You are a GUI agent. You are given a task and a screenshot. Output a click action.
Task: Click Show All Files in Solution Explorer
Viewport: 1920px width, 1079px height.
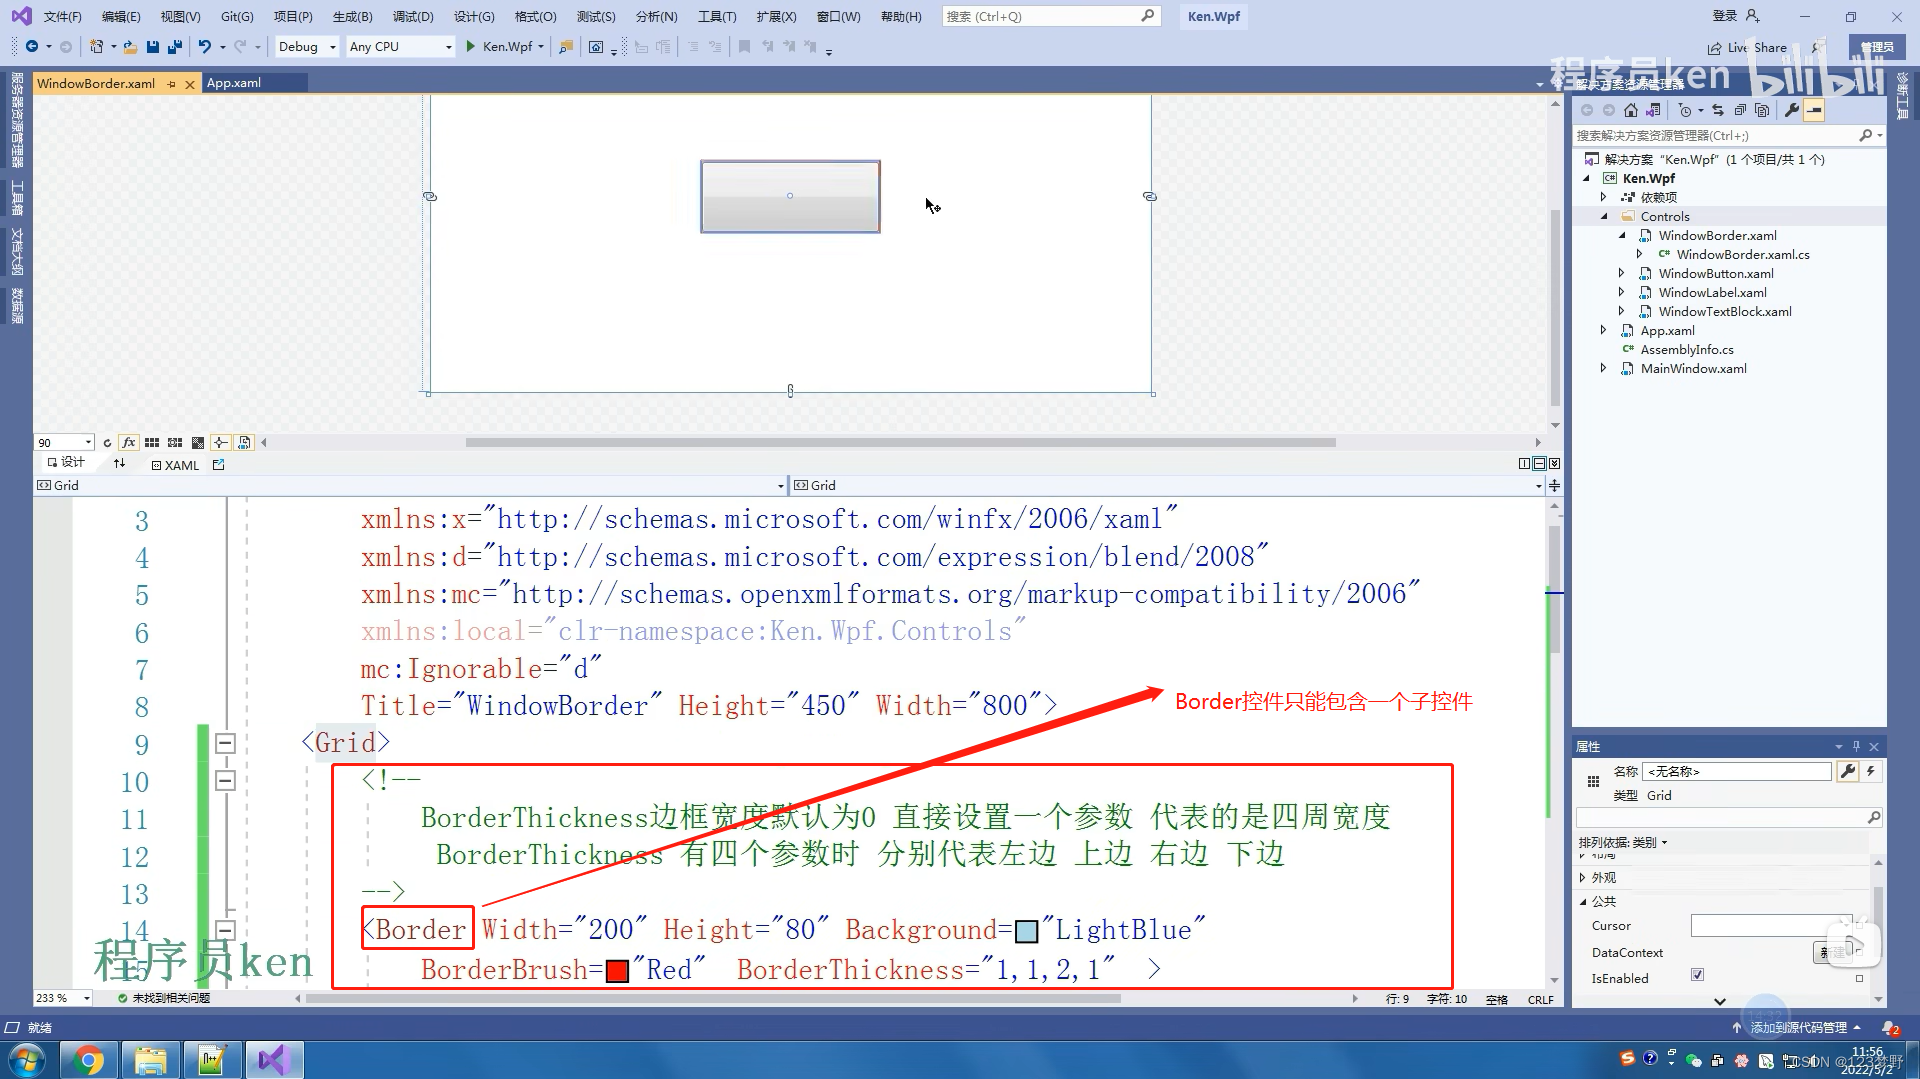(1762, 110)
